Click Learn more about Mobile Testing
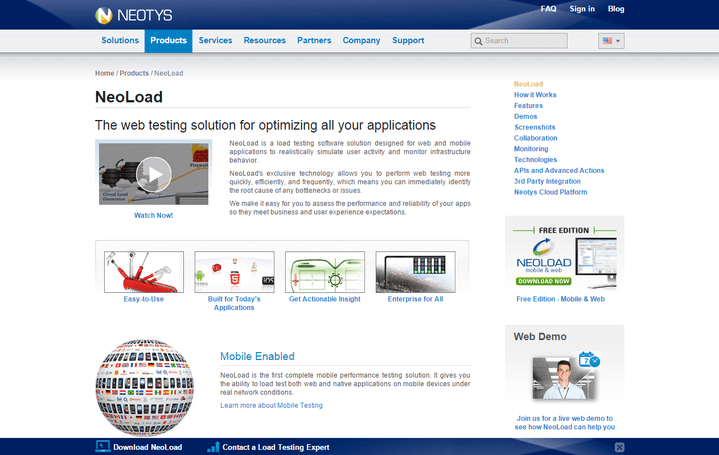This screenshot has height=455, width=719. click(271, 405)
